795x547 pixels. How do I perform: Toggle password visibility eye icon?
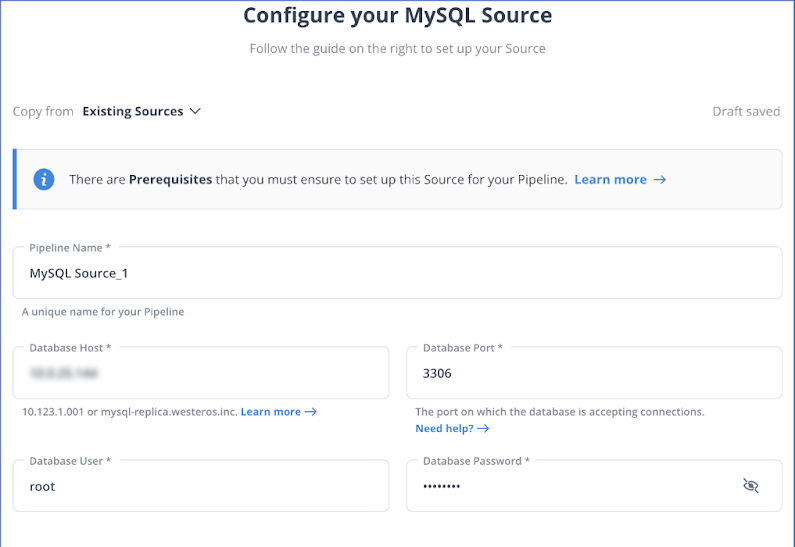coord(750,486)
